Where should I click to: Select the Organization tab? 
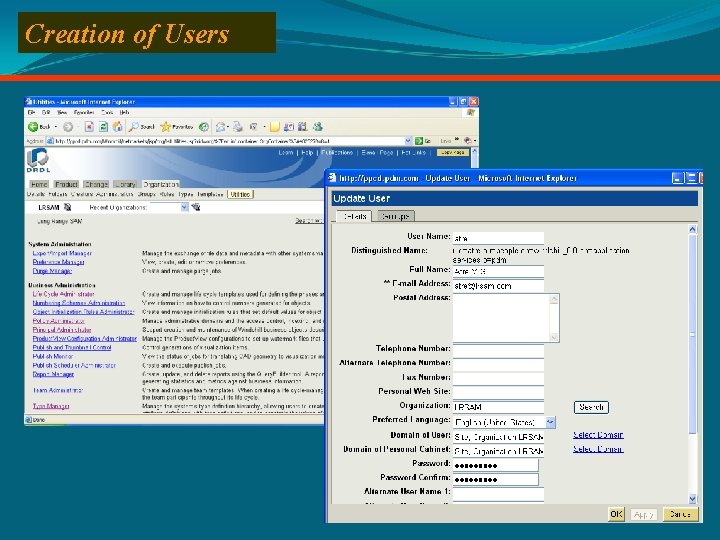click(x=160, y=184)
